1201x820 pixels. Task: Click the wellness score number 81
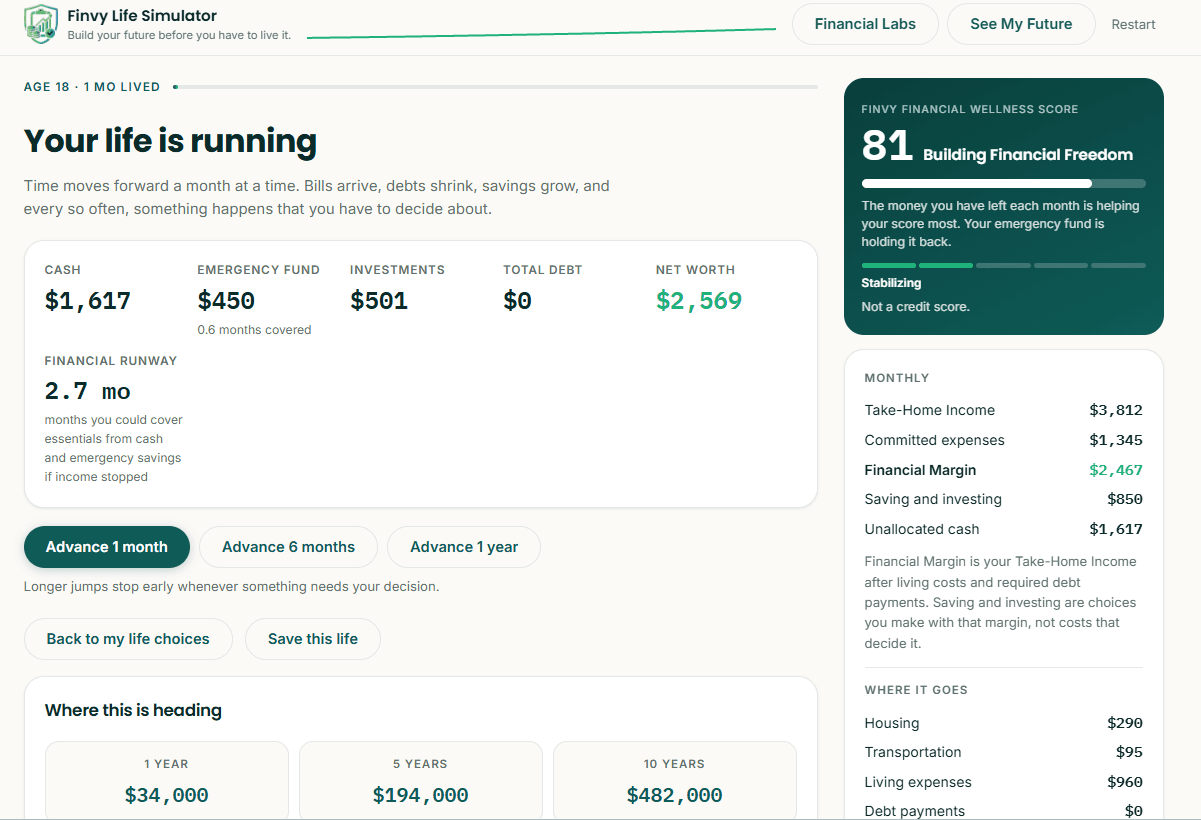pos(887,147)
